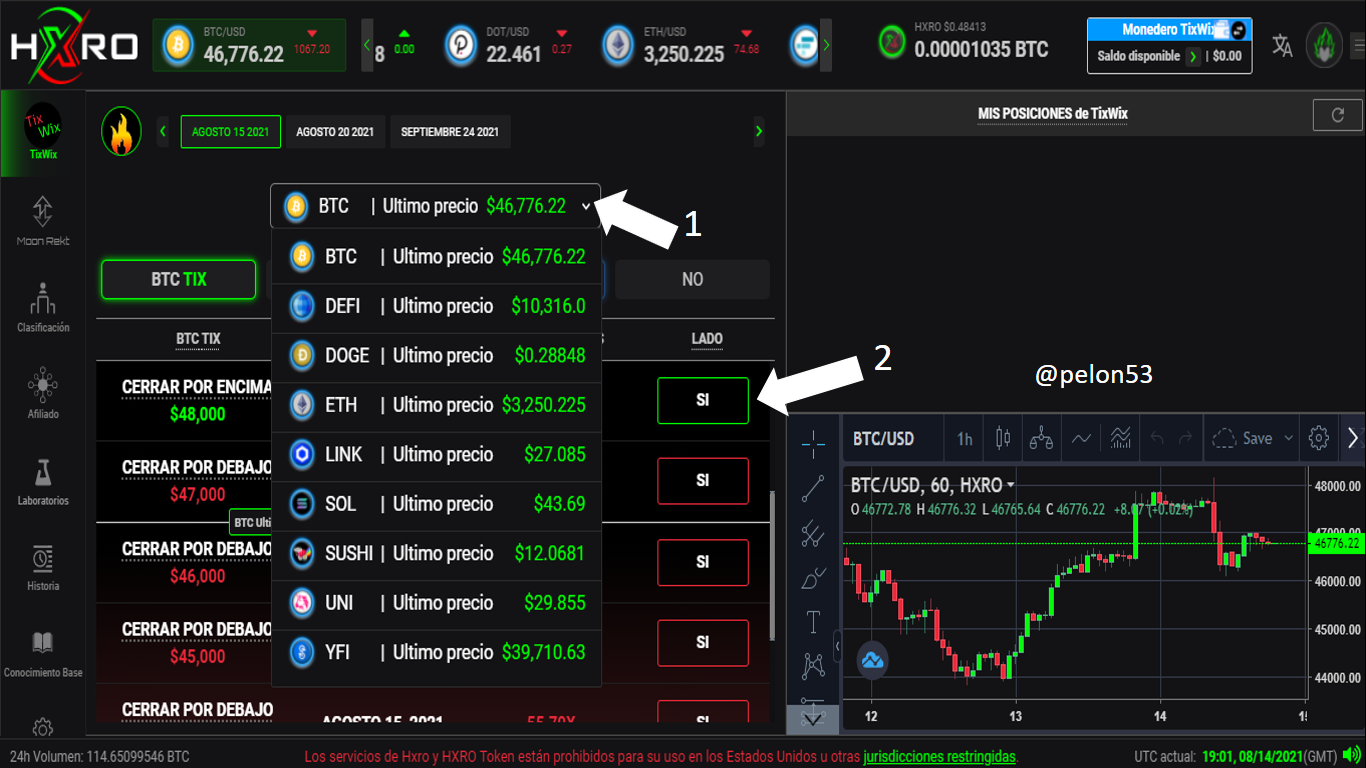Choose UNI from the asset list
The image size is (1366, 768).
436,603
